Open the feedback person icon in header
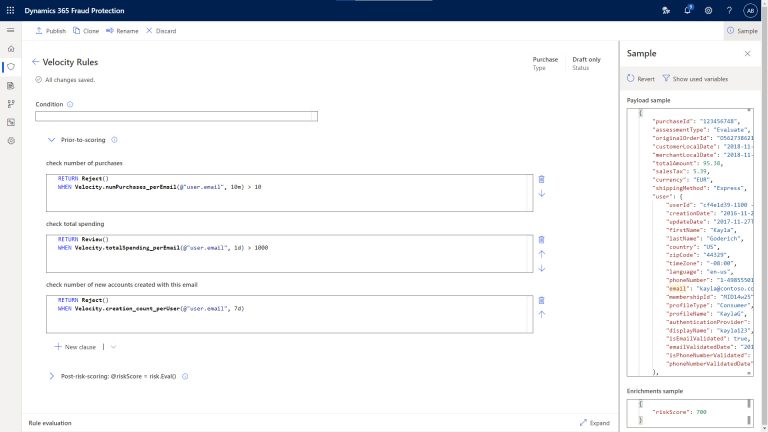 (x=666, y=10)
